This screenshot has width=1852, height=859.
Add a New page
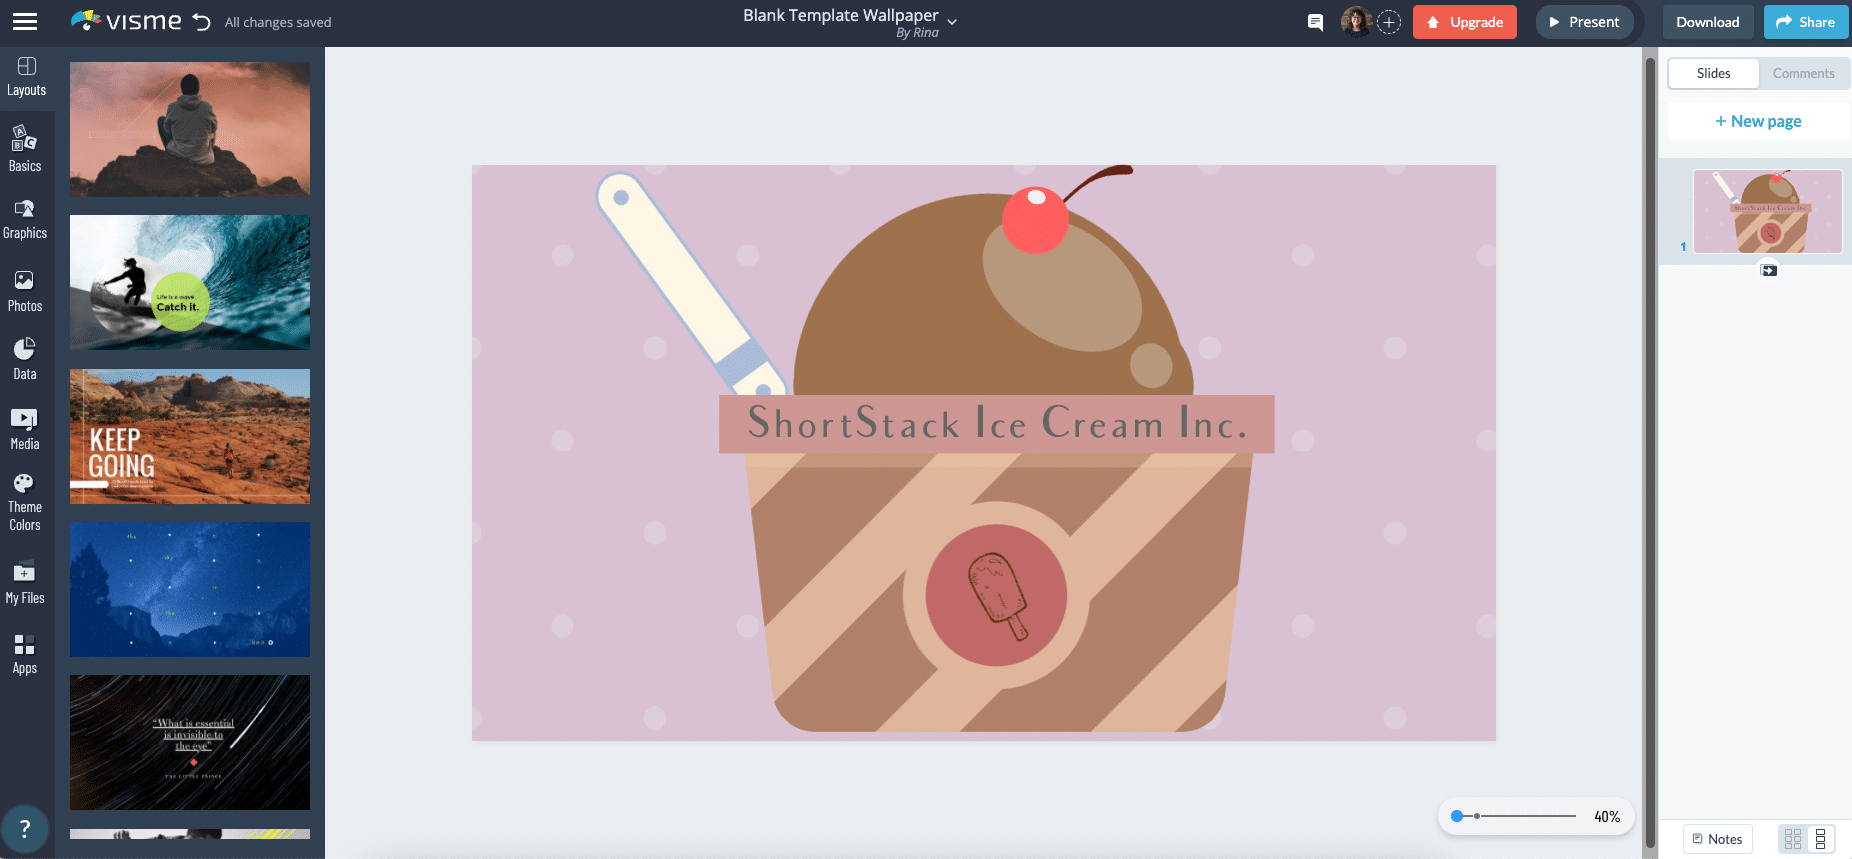tap(1758, 121)
